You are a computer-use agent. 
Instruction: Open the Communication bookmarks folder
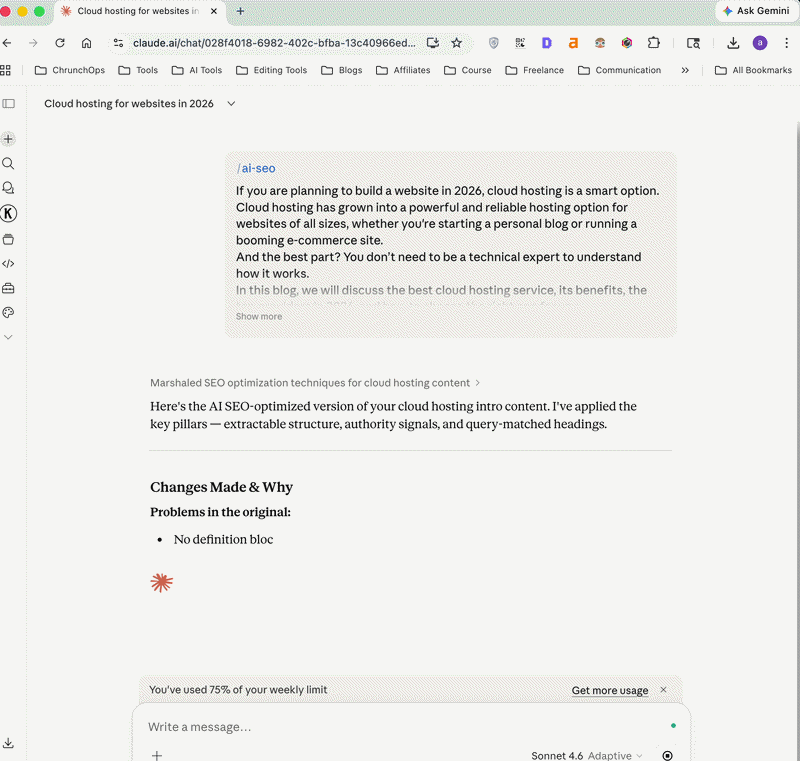point(619,70)
